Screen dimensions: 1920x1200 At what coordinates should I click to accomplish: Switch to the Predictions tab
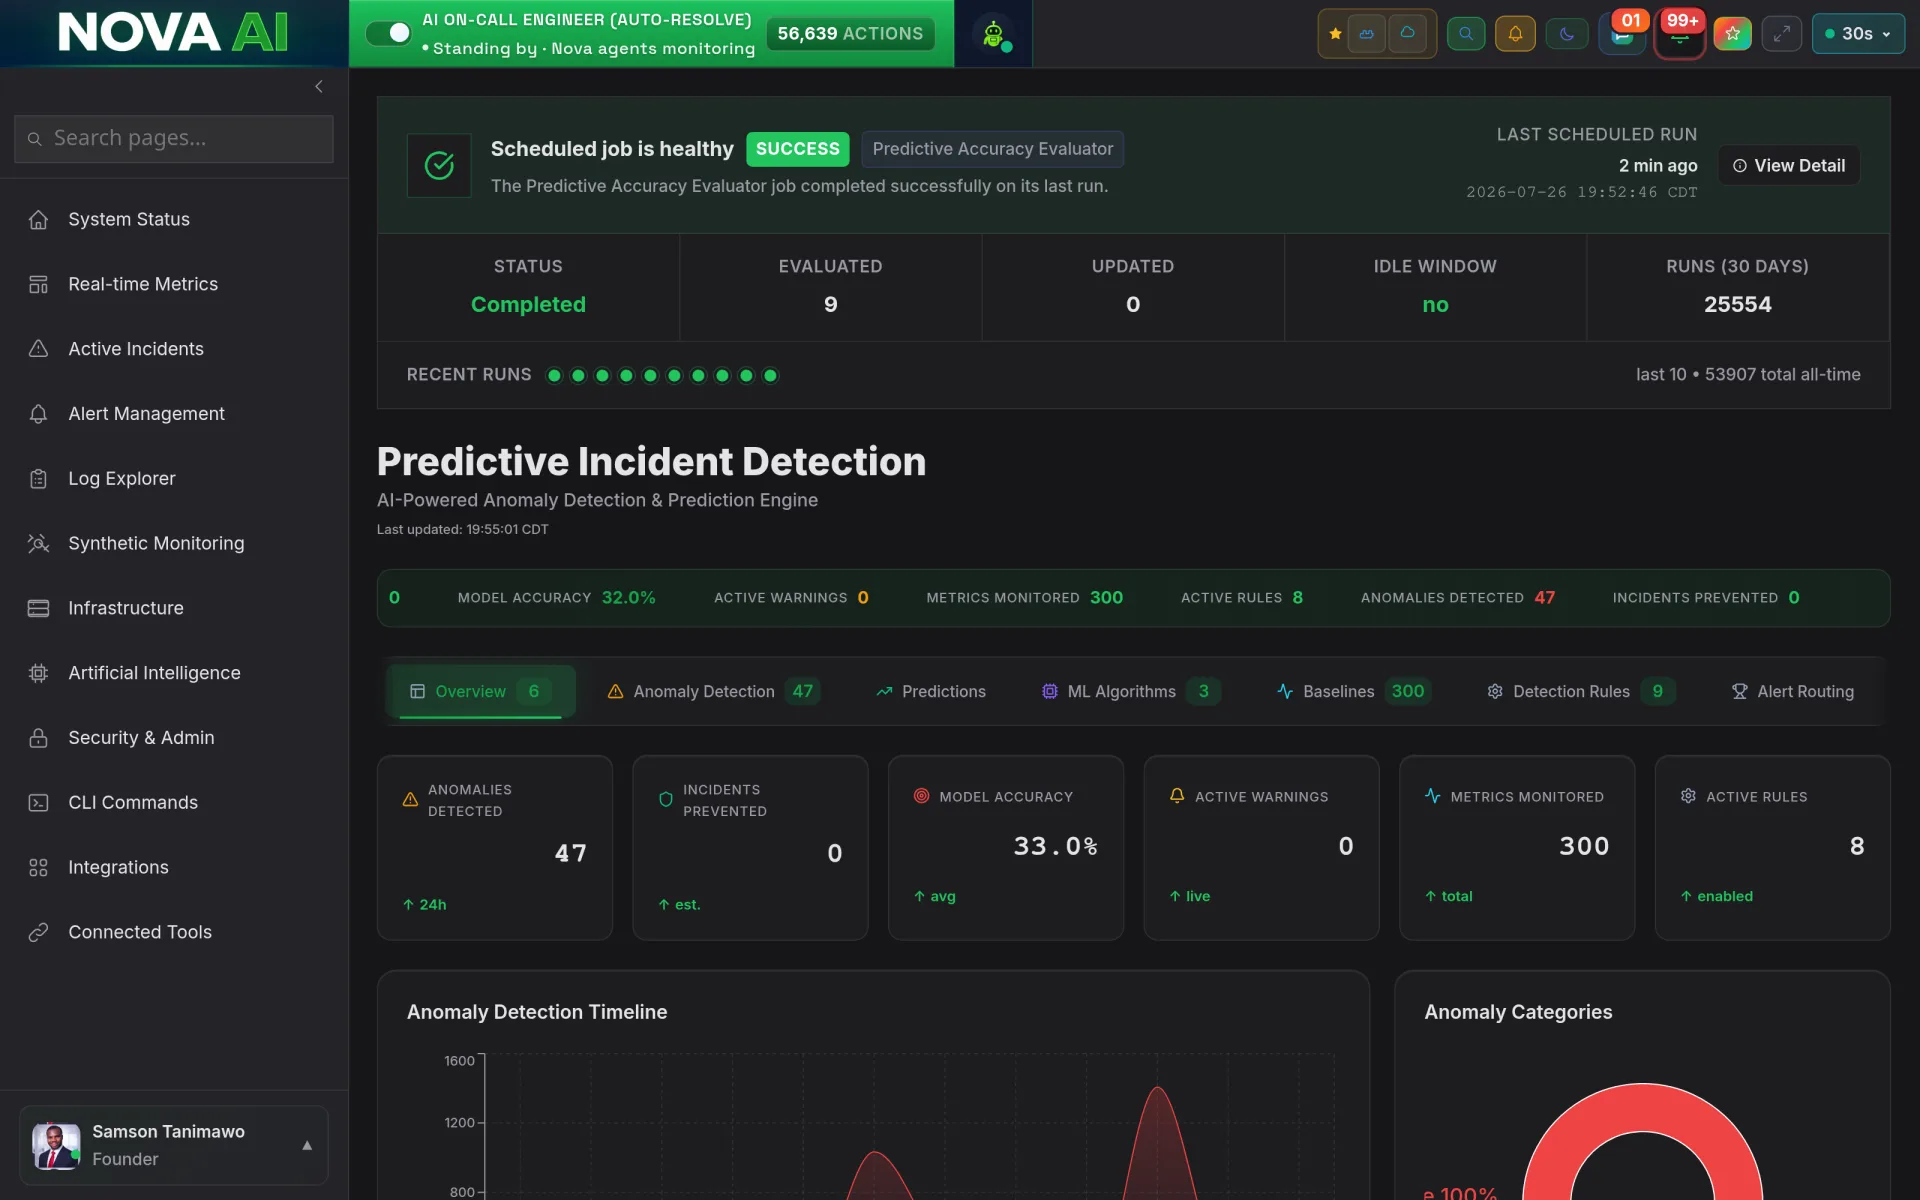(x=931, y=691)
